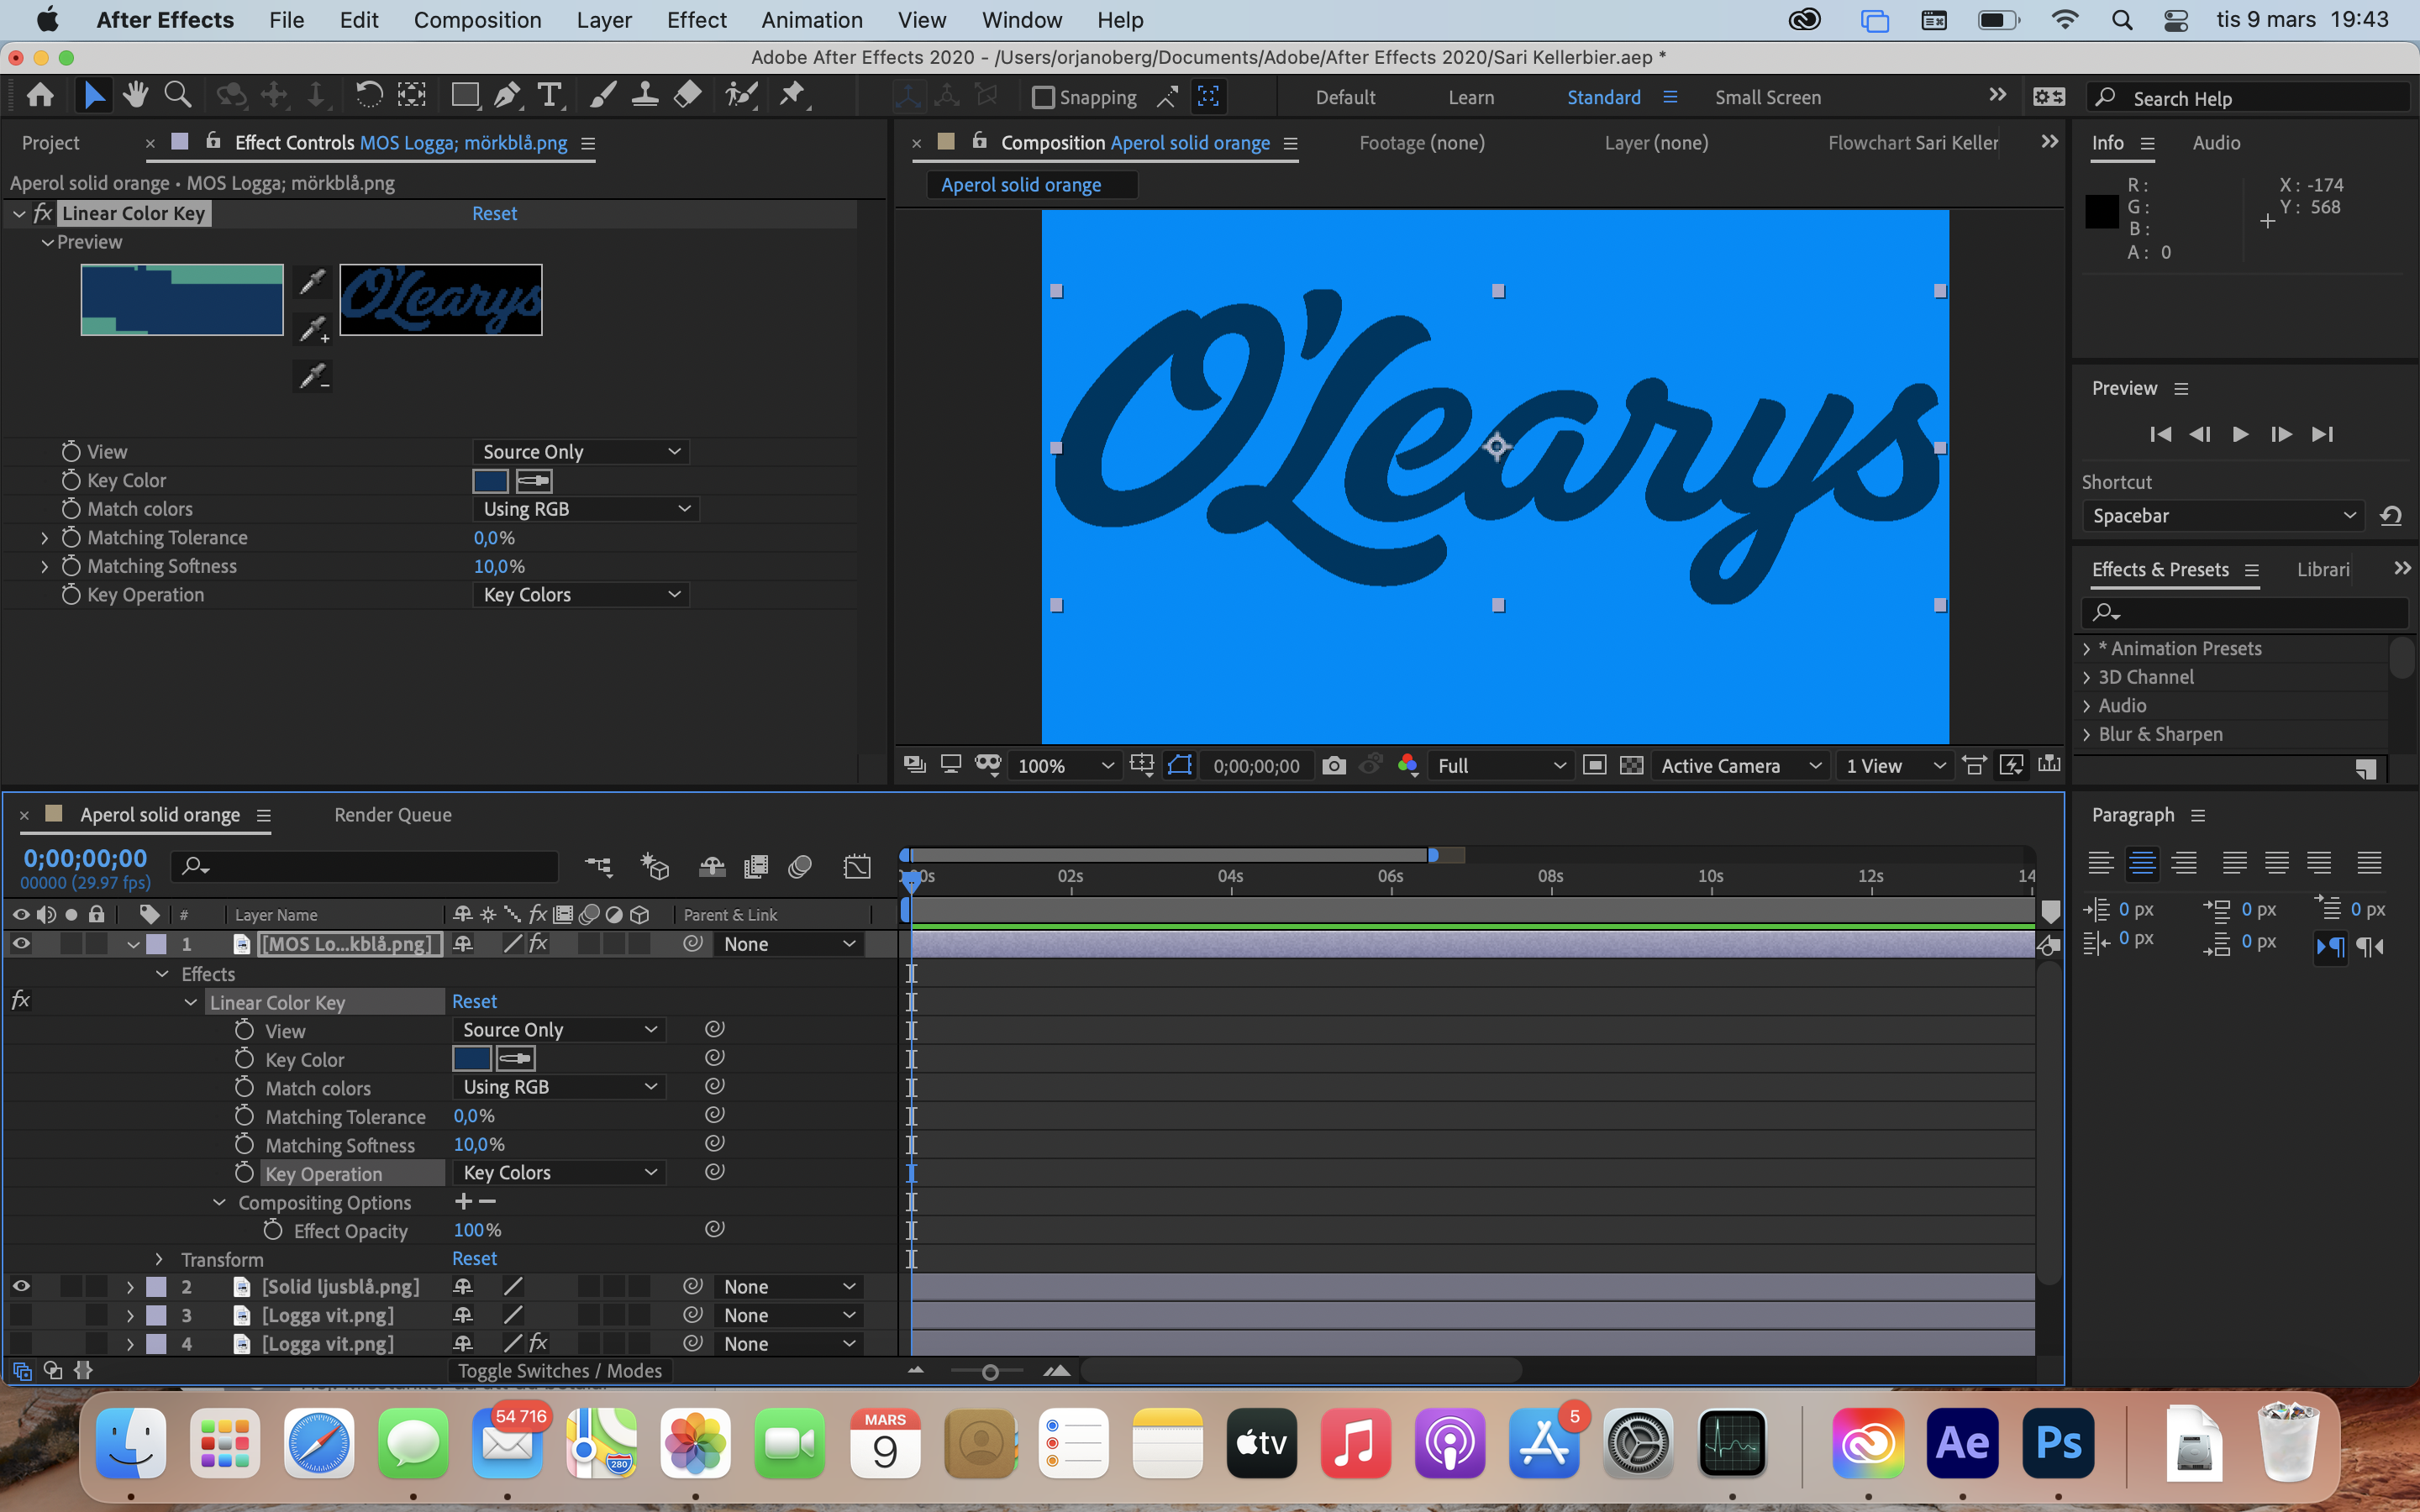Reset Linear Color Key in Effect Controls
This screenshot has height=1512, width=2420.
coord(494,214)
